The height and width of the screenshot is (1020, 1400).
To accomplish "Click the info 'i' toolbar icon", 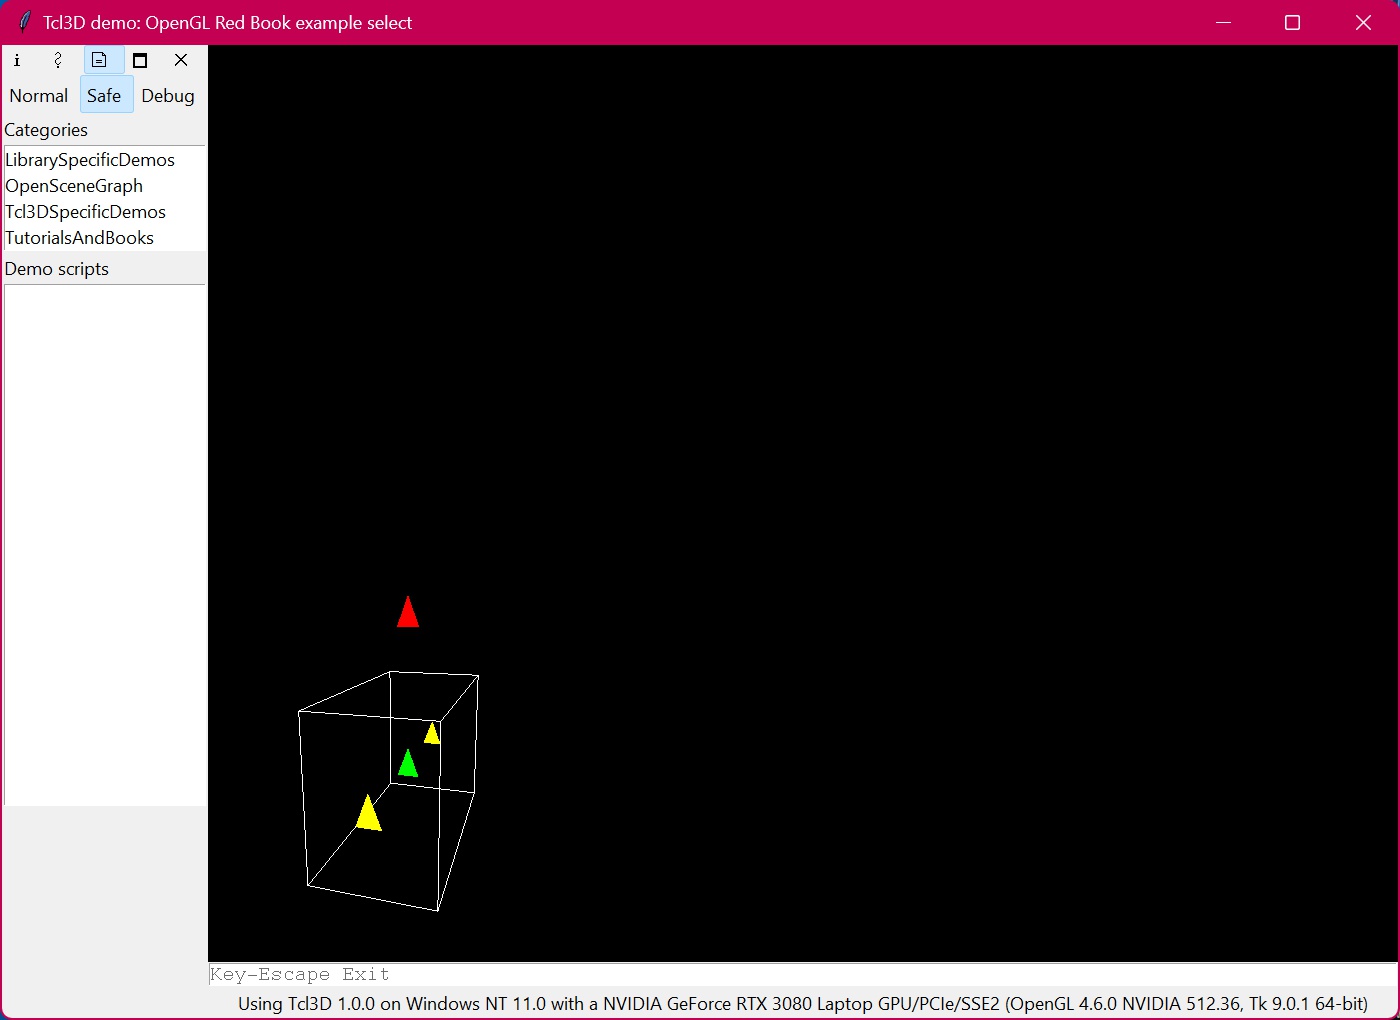I will (x=17, y=60).
